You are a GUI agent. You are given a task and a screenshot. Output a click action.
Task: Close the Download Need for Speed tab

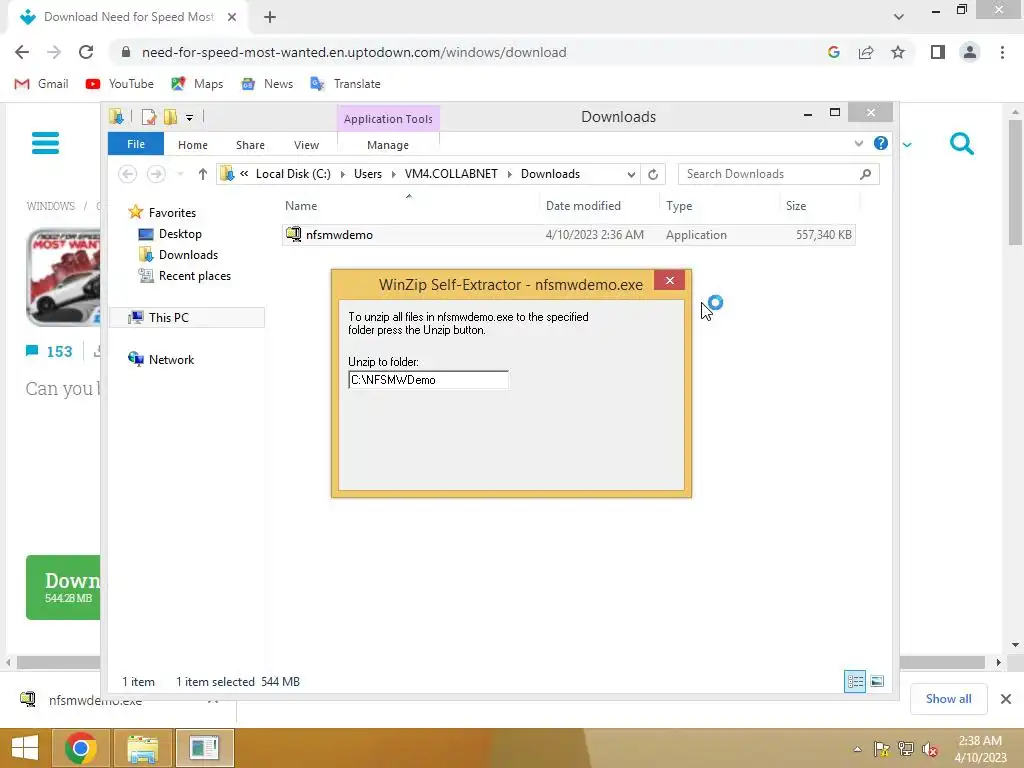pyautogui.click(x=232, y=17)
